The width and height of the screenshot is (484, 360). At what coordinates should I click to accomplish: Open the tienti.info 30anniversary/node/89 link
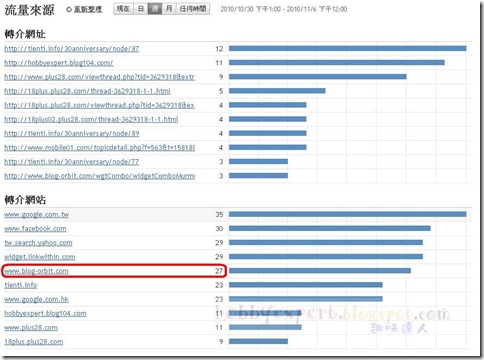point(72,133)
